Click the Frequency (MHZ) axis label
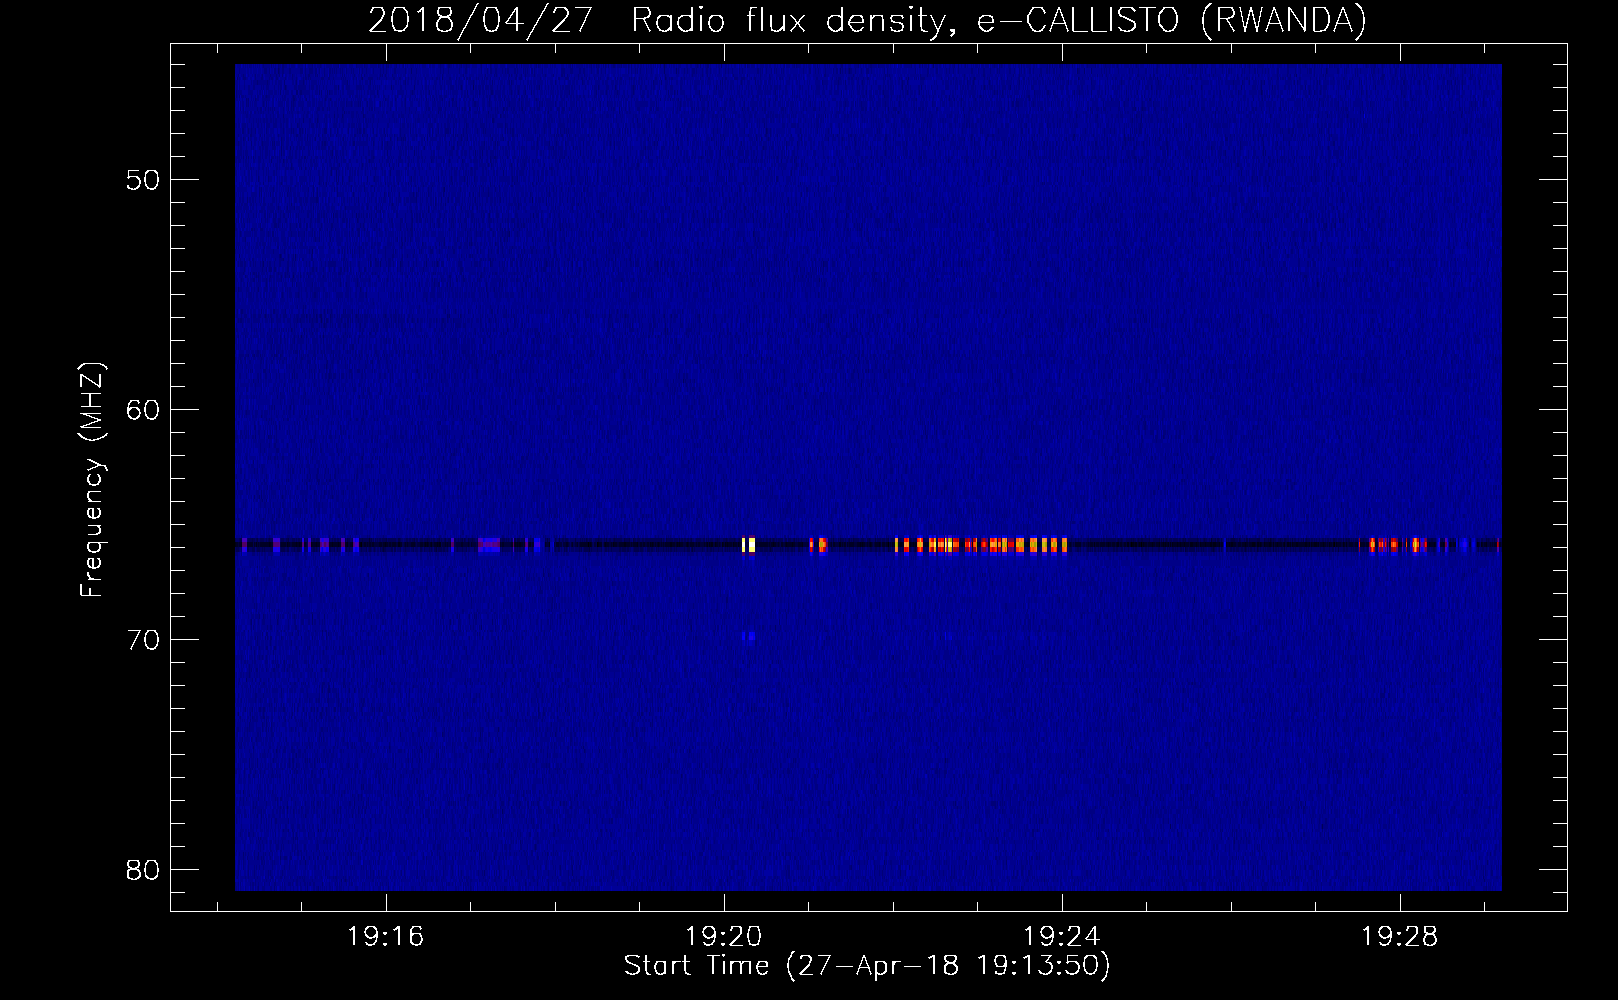Viewport: 1618px width, 1000px height. 92,480
